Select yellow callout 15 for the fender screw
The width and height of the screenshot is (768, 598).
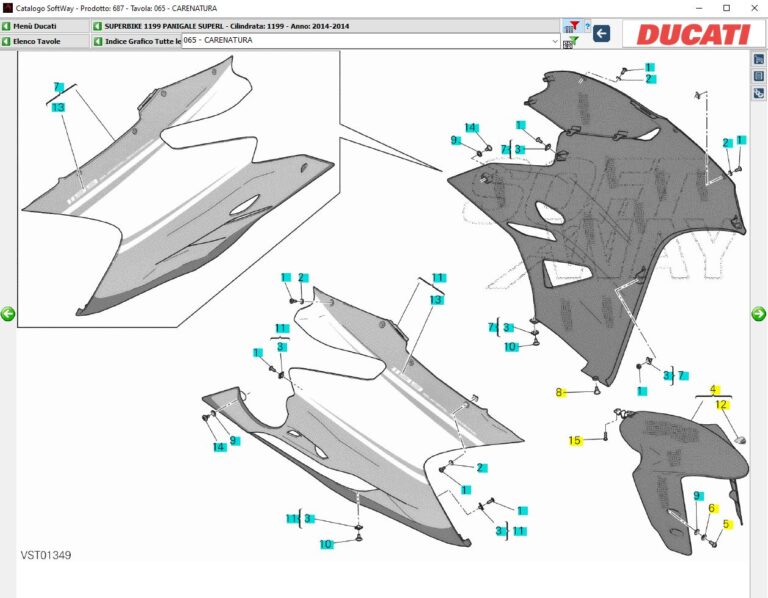[x=575, y=441]
